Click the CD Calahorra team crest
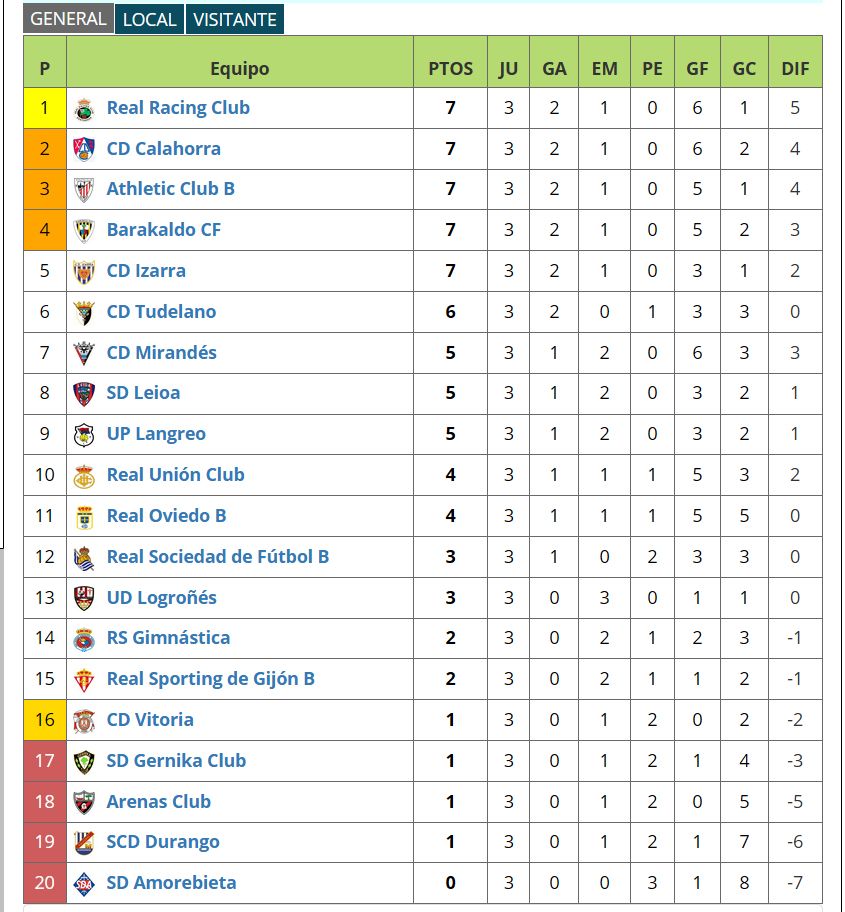The width and height of the screenshot is (845, 912). [84, 149]
